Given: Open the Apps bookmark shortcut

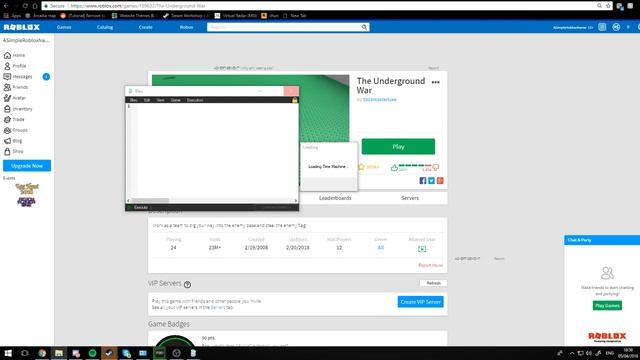Looking at the screenshot, I should click(x=13, y=16).
